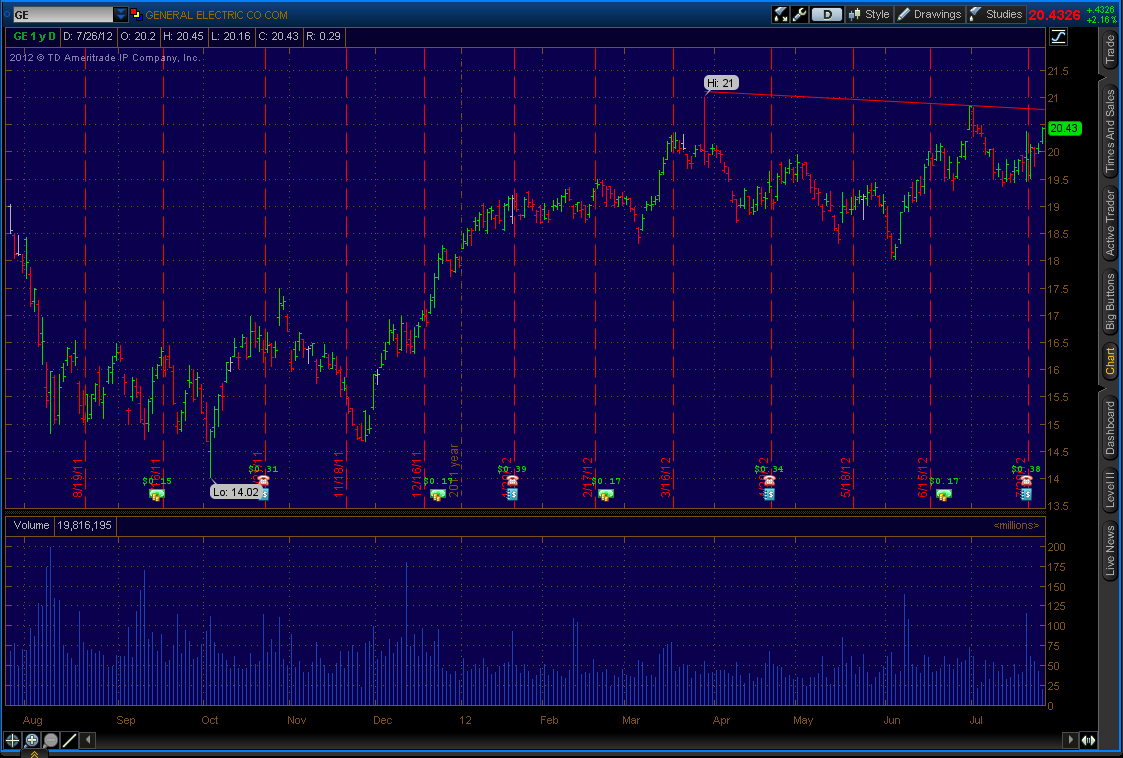Open the Times And Sales tab

pyautogui.click(x=1110, y=133)
